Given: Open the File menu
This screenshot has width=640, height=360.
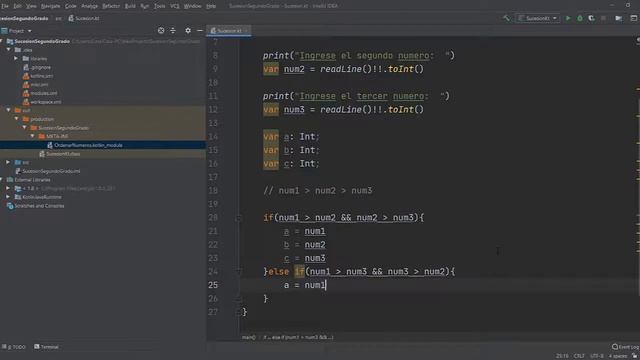Looking at the screenshot, I should coord(5,6).
